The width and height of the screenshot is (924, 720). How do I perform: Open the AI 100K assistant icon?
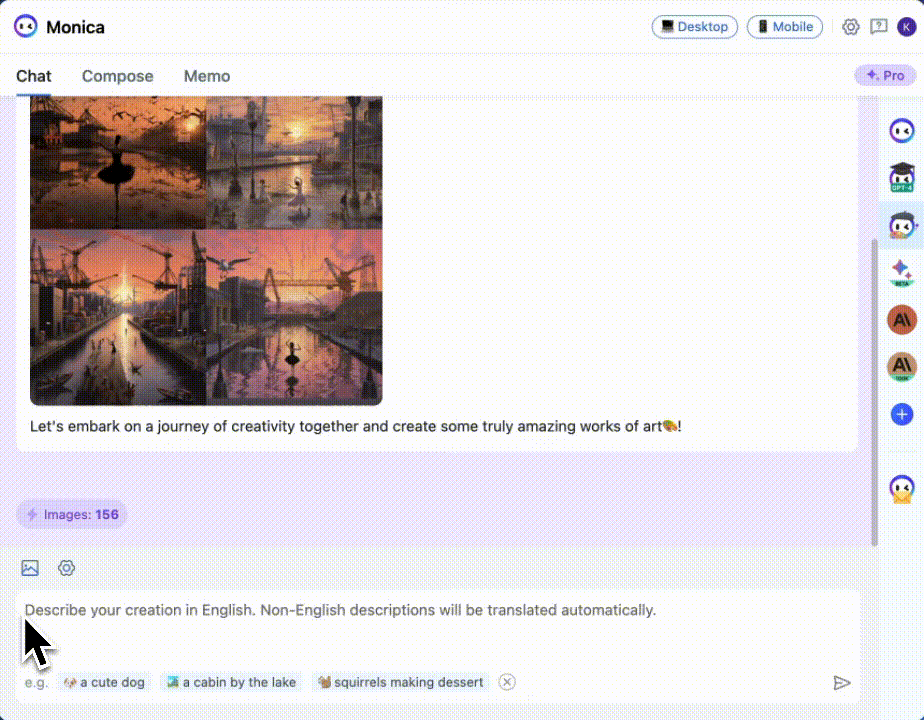point(900,367)
